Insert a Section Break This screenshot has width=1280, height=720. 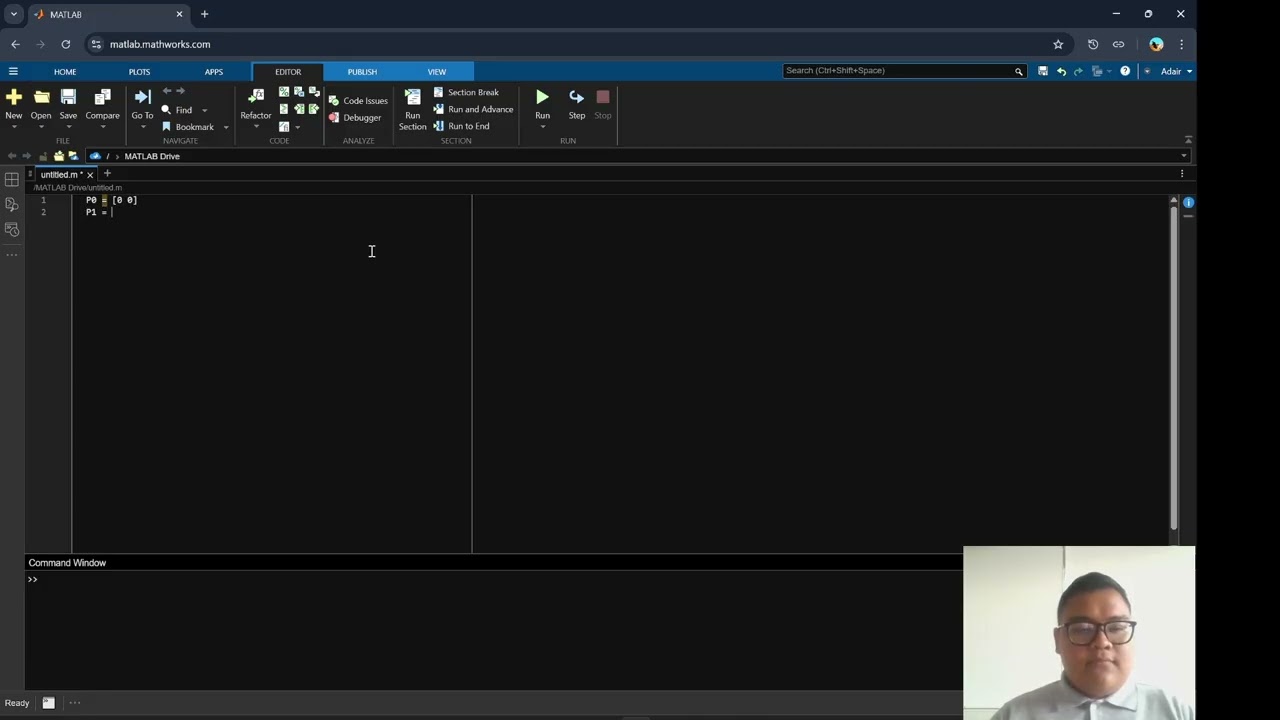(x=466, y=92)
